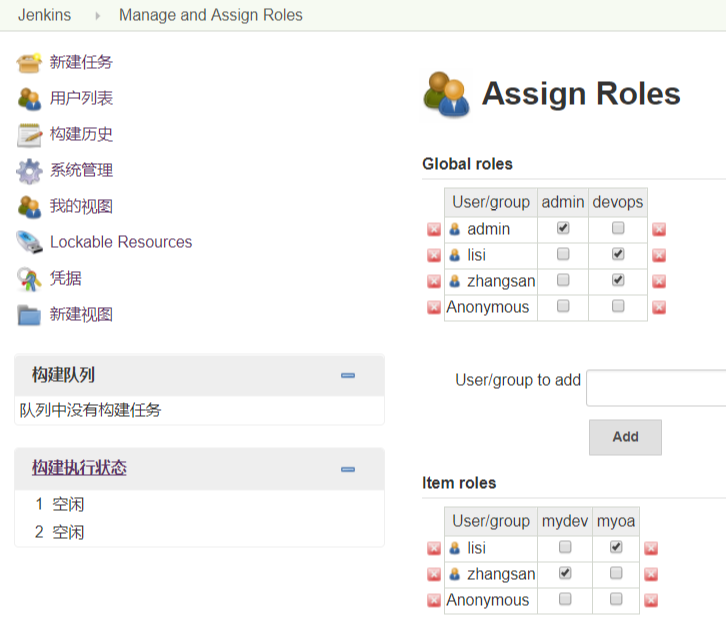The width and height of the screenshot is (726, 623).
Task: Click left red delete icon for Anonymous in Global roles
Action: (434, 307)
